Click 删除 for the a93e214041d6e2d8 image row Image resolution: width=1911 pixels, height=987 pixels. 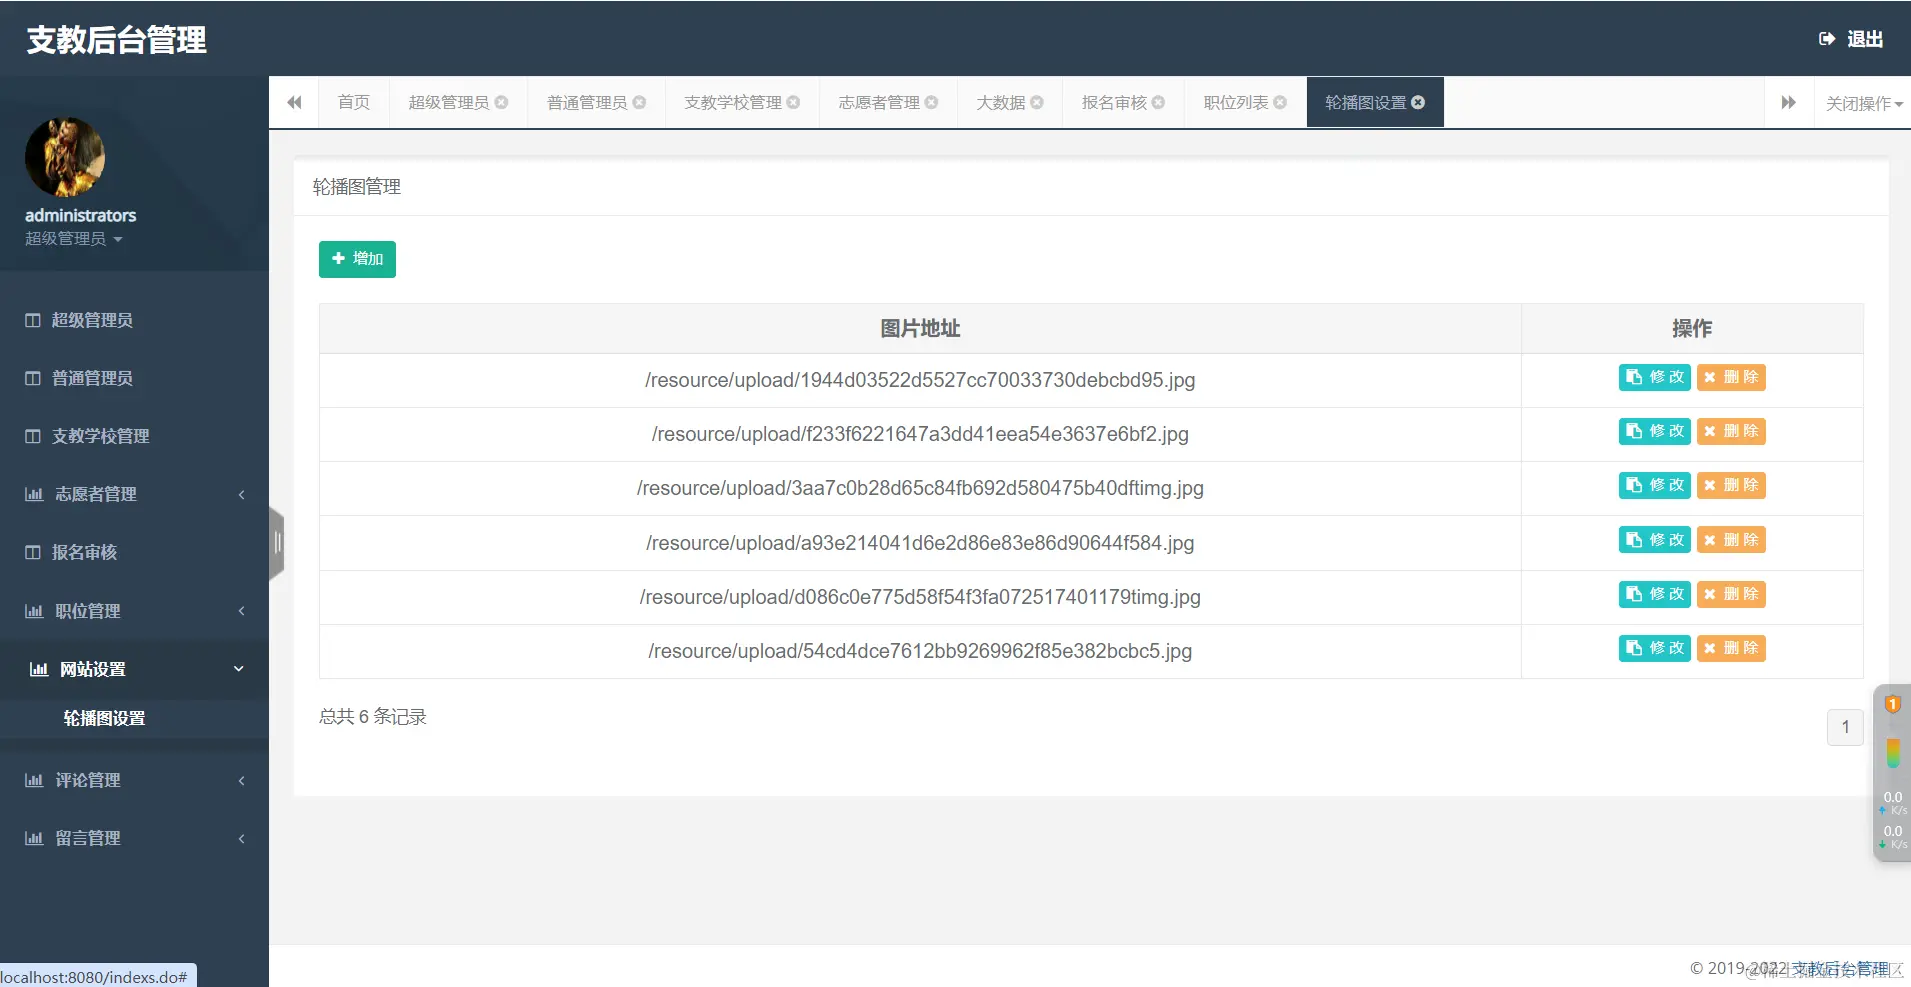point(1731,540)
